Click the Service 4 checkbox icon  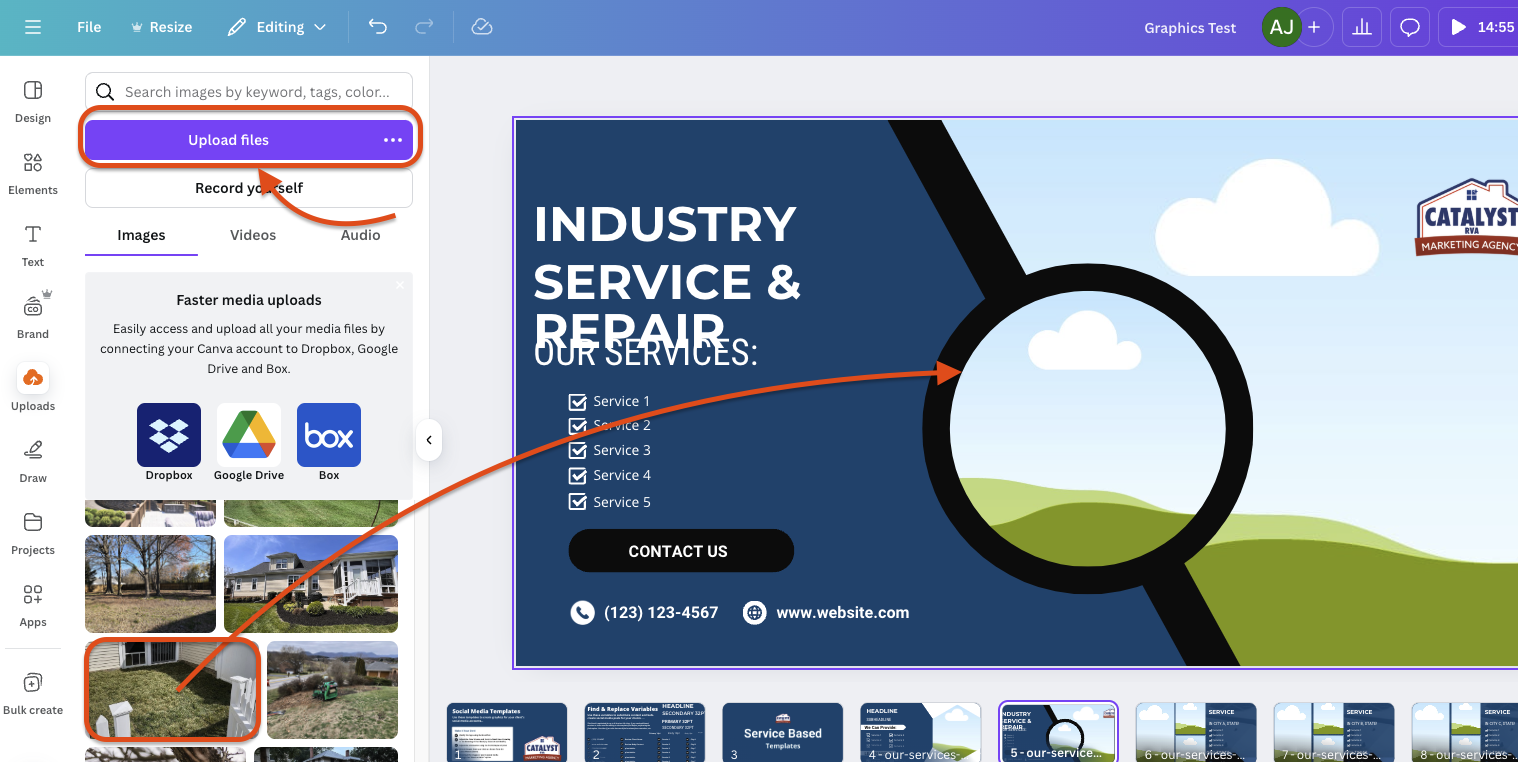click(x=577, y=476)
